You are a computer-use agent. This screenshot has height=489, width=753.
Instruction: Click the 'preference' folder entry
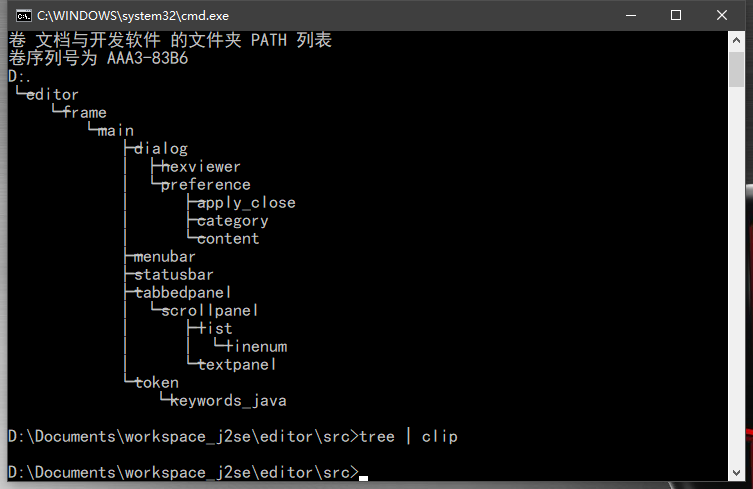click(205, 185)
